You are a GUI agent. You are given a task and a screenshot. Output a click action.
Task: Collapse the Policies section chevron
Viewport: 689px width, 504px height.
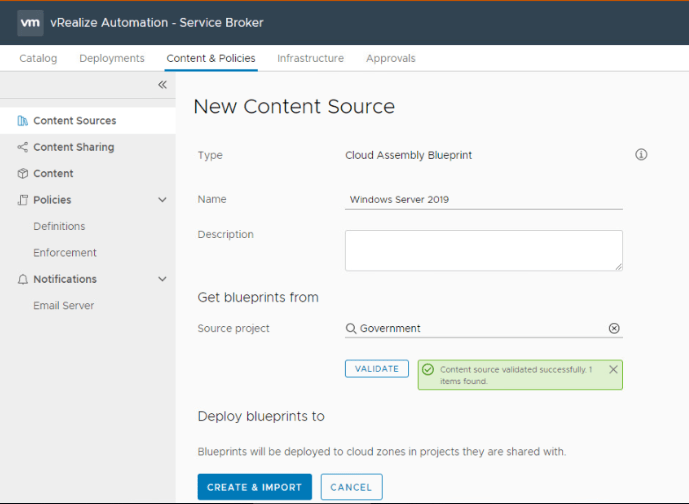(162, 200)
